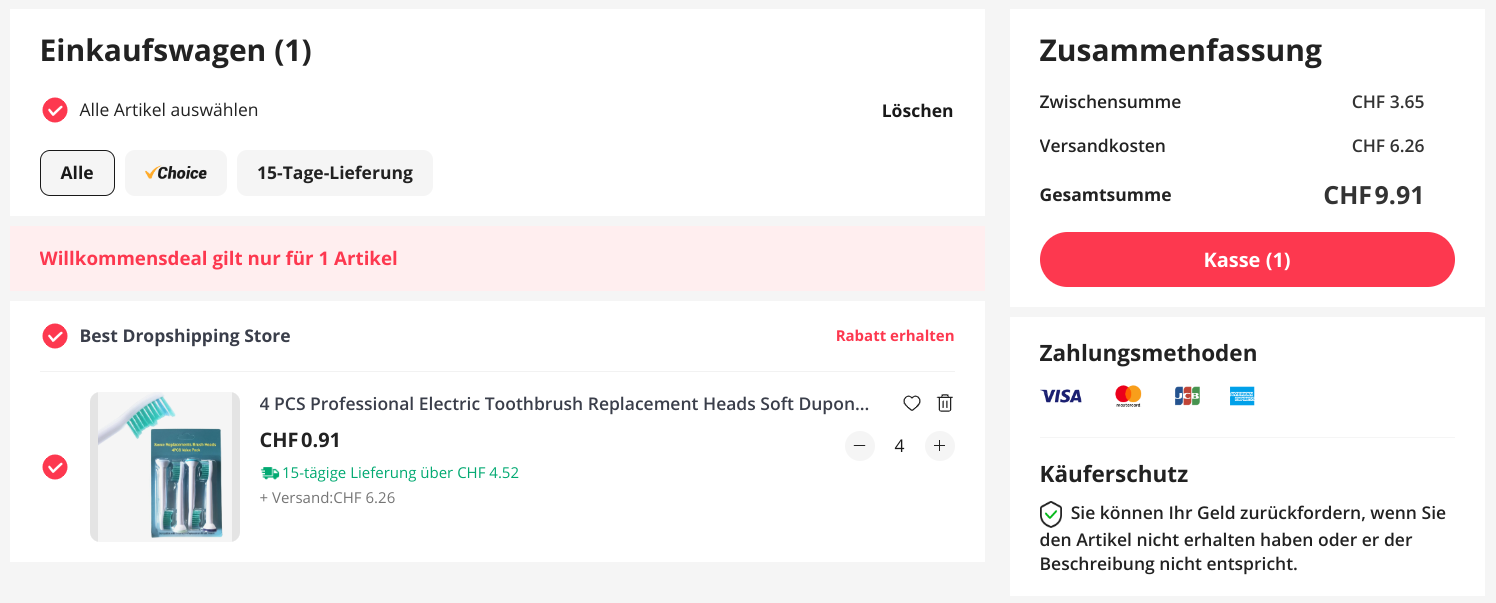Click the buyer protection shield icon
1496x603 pixels.
1051,514
